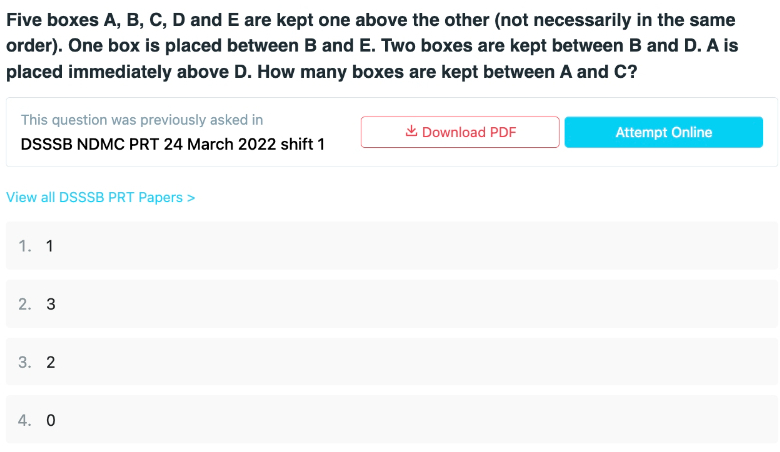Click the Download PDF button
Screen dimensions: 780x452
click(x=460, y=132)
